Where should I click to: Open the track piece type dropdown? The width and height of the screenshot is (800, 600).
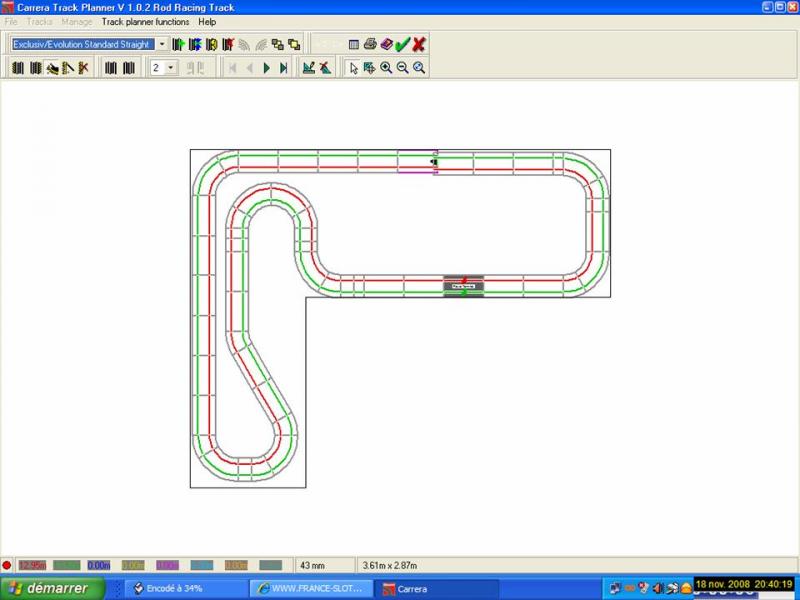[162, 44]
